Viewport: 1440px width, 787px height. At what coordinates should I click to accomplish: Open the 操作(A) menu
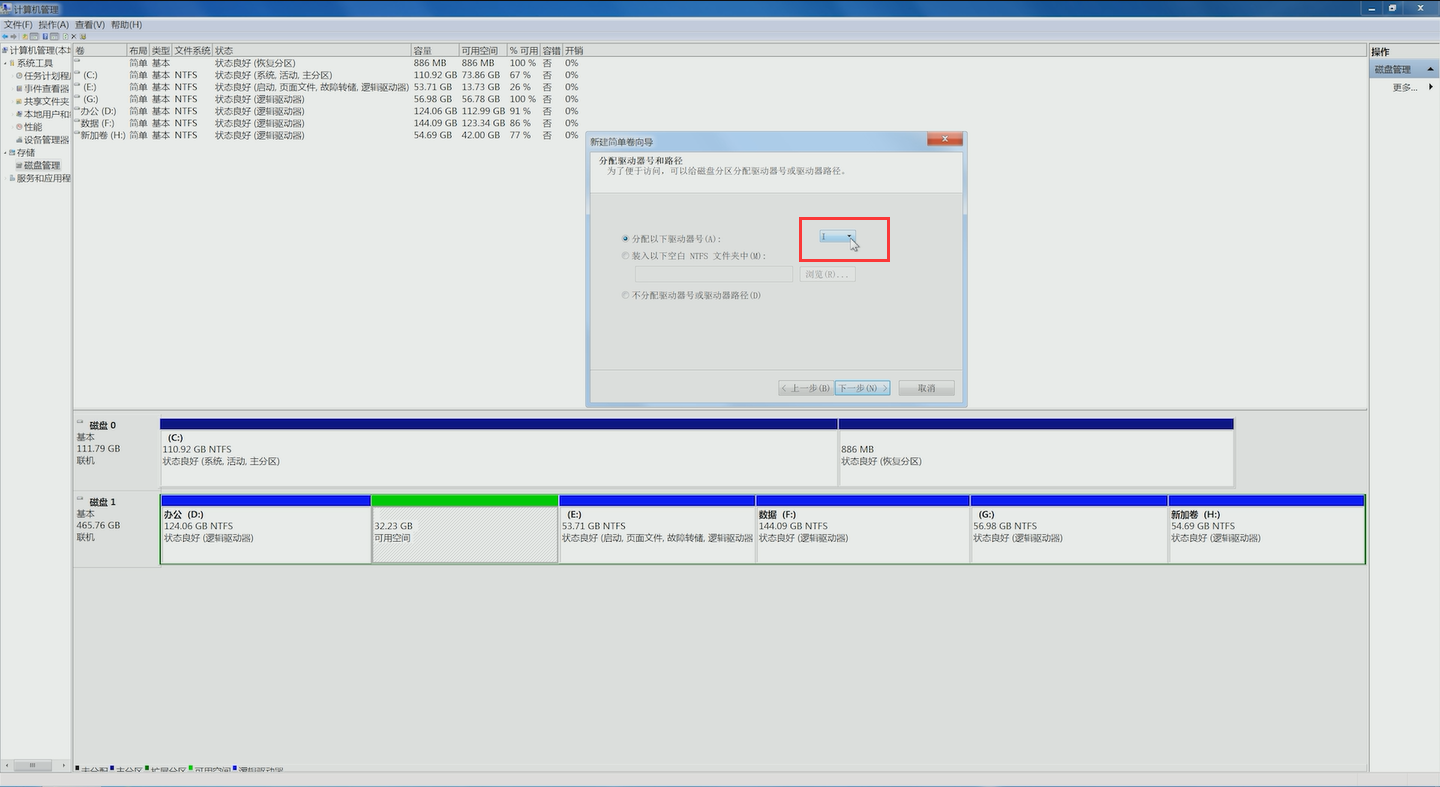coord(54,24)
